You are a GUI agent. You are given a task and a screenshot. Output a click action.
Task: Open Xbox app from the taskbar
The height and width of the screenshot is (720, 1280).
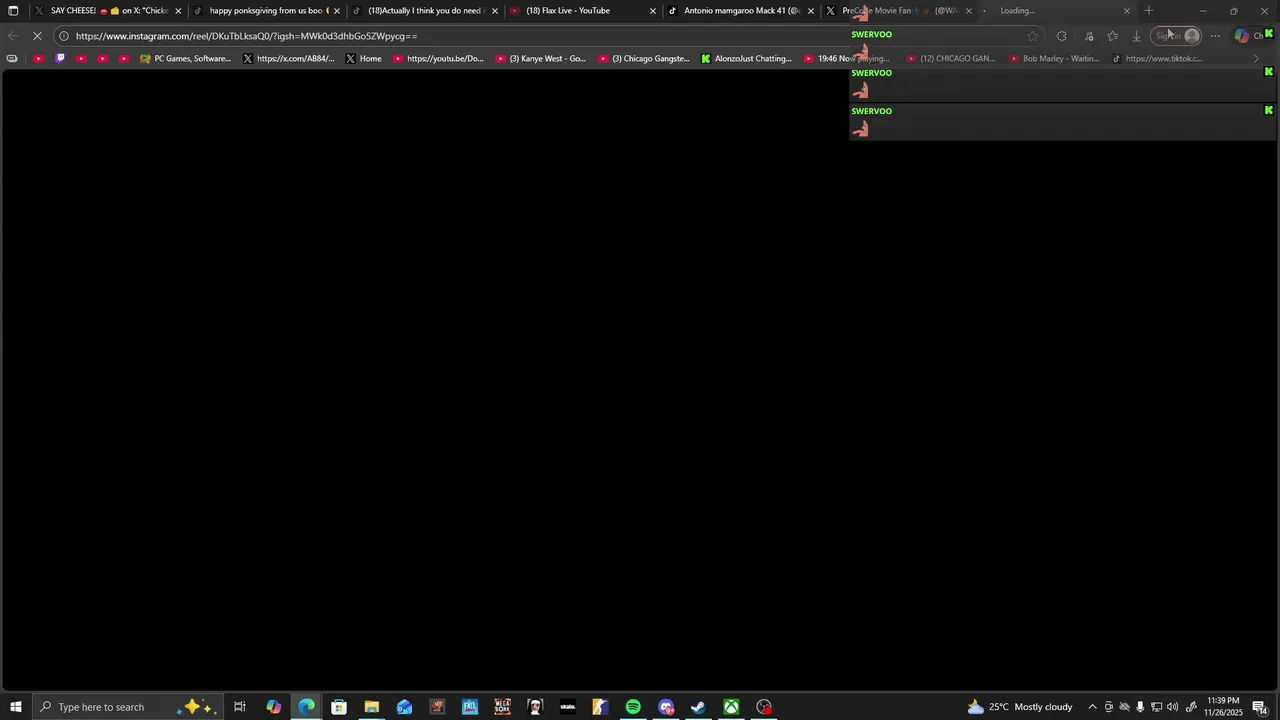coord(731,707)
